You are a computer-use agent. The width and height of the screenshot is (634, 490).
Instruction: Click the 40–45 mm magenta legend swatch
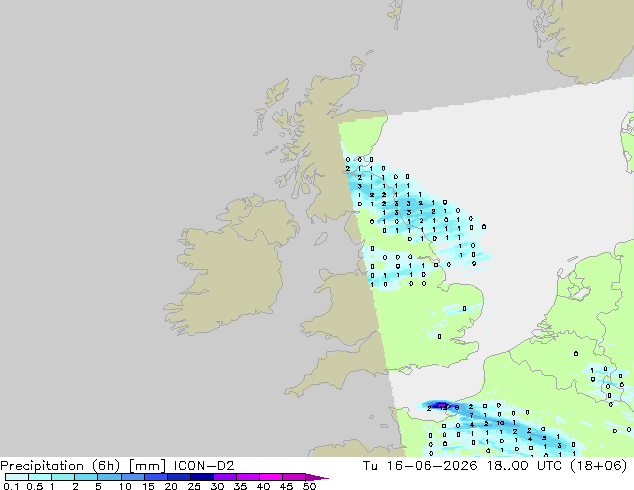[x=271, y=477]
